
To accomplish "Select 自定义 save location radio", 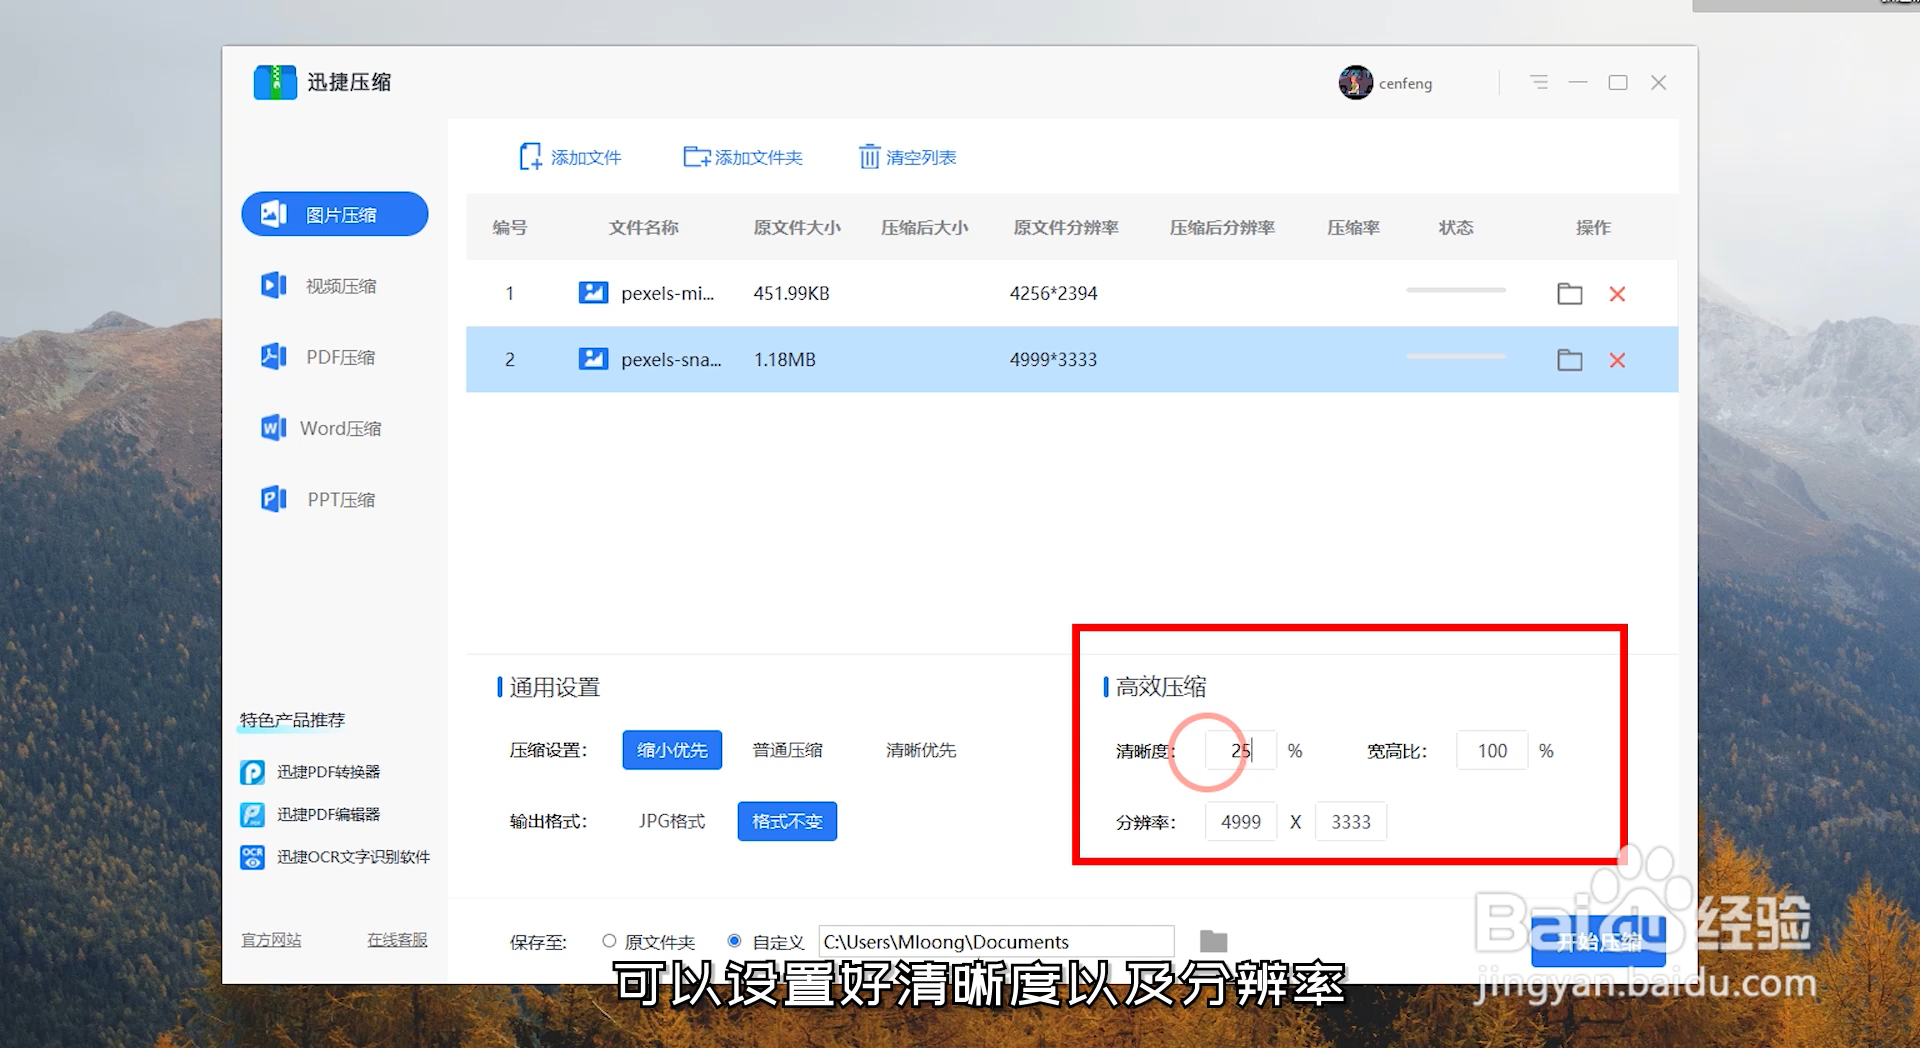I will 734,941.
